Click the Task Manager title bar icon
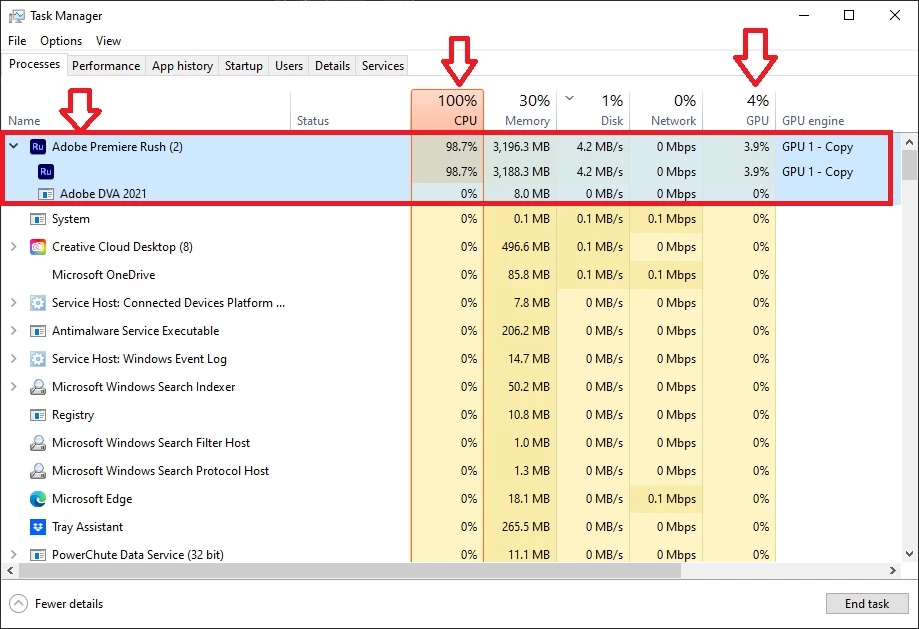919x629 pixels. 16,16
